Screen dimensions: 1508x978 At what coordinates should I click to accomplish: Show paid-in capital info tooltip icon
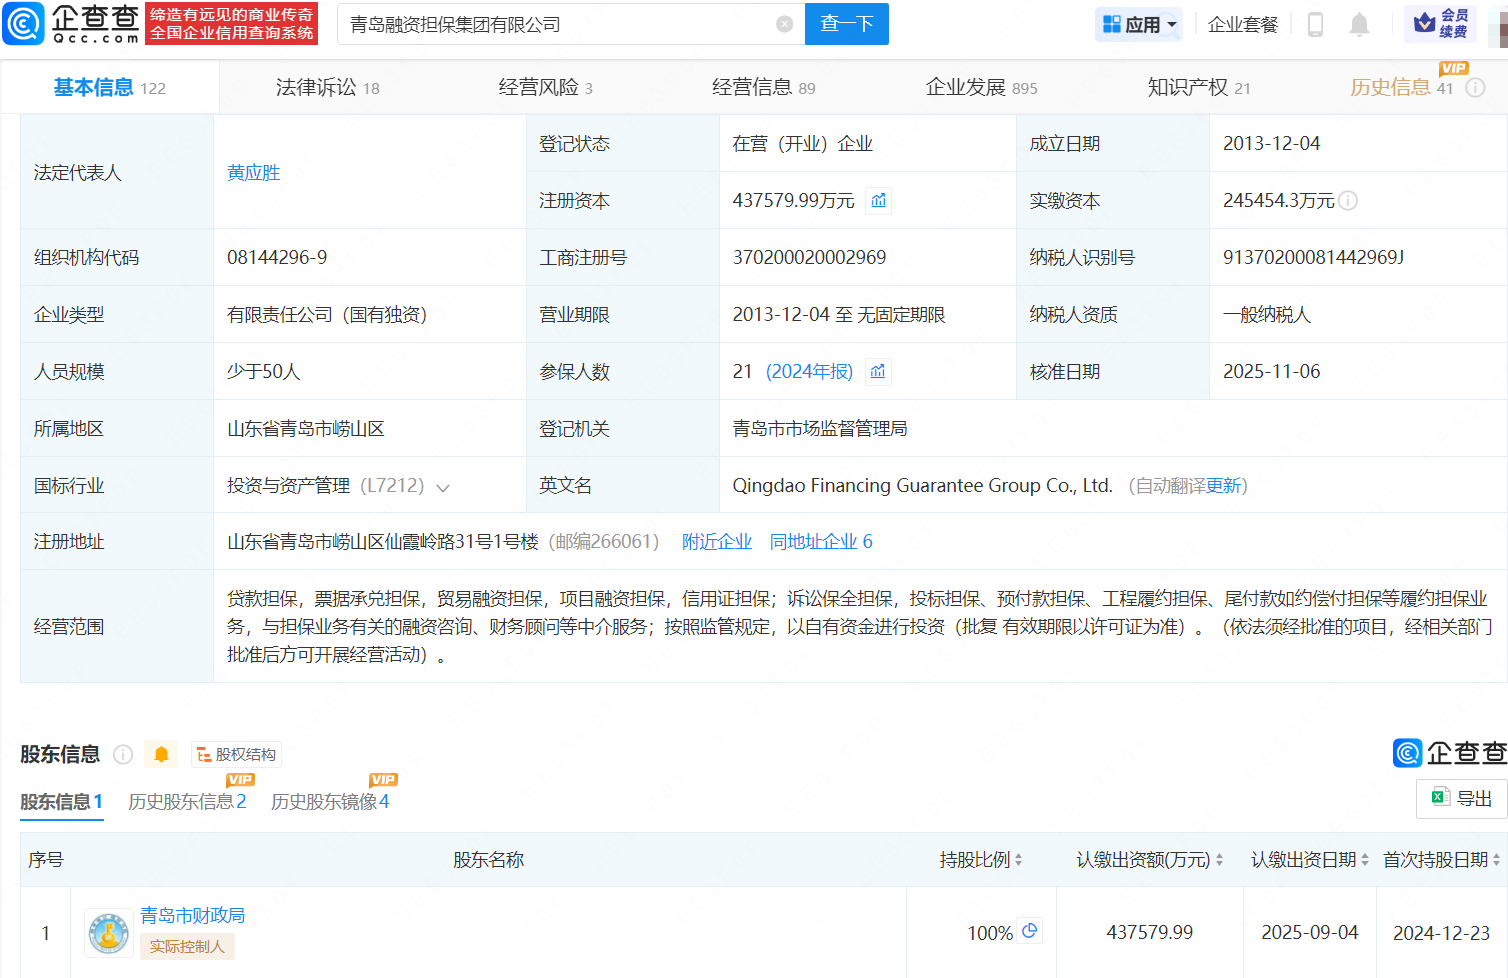coord(1348,201)
